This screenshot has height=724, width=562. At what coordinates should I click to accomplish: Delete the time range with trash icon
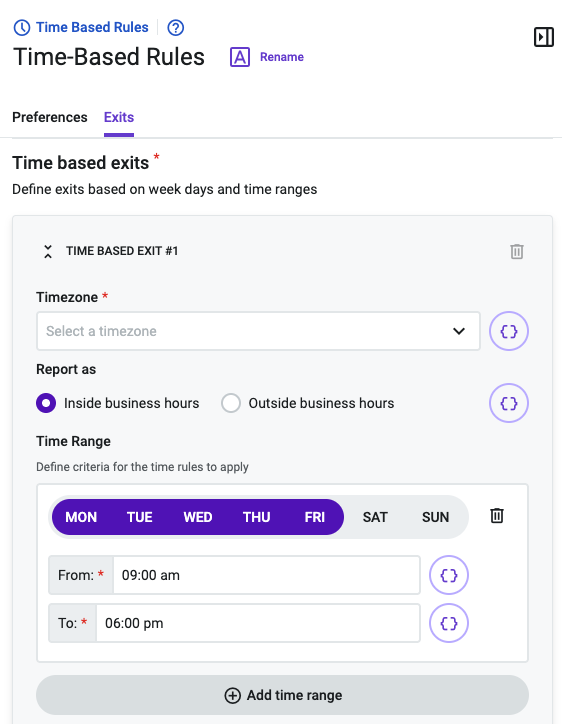coord(497,516)
